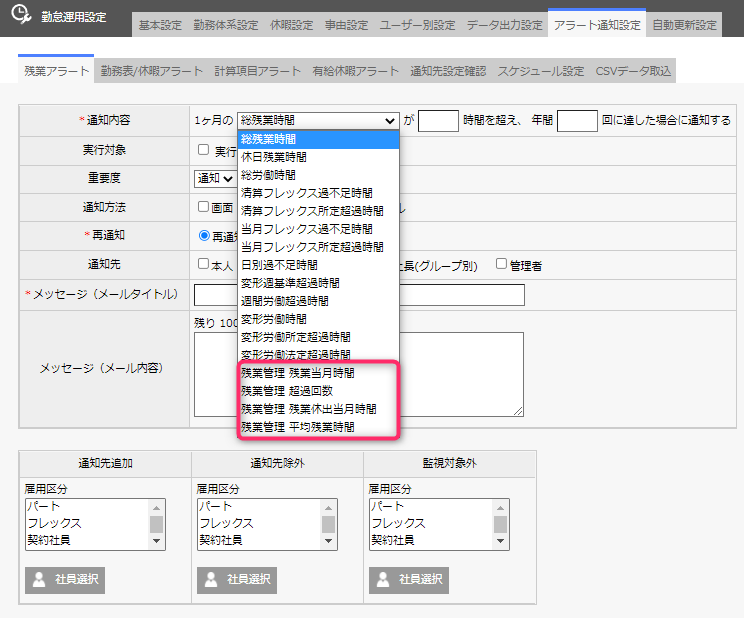Screen dimensions: 744x618
Task: Select 契約社員 in 監視対象外 雇用区分 list
Action: click(431, 540)
